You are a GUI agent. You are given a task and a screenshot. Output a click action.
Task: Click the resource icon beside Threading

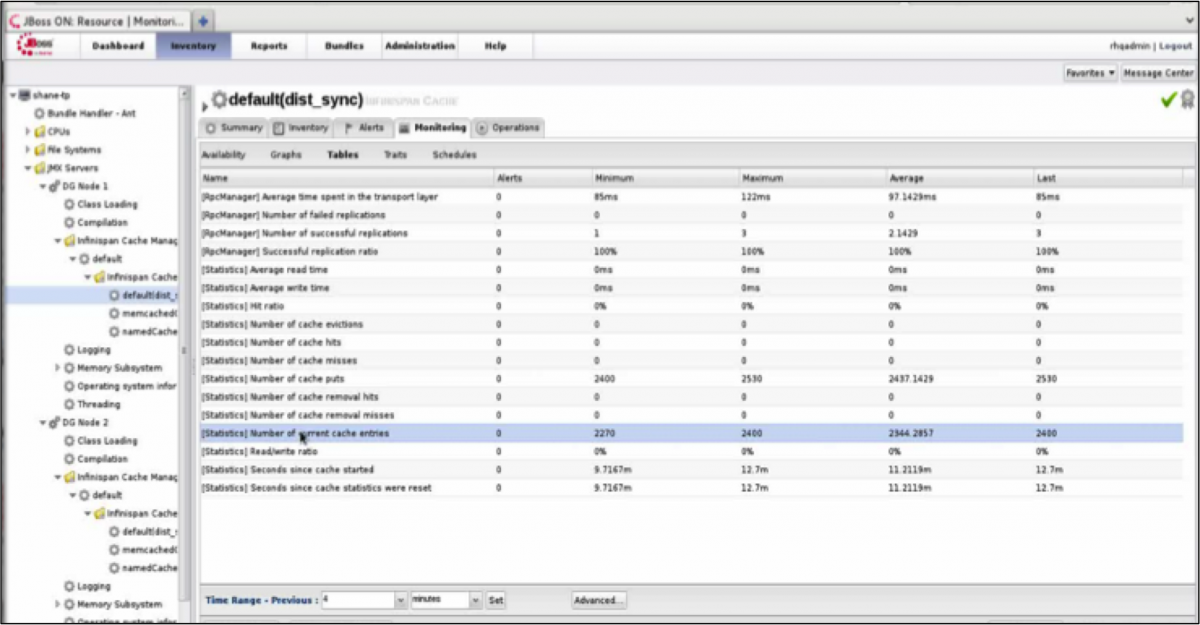(69, 405)
